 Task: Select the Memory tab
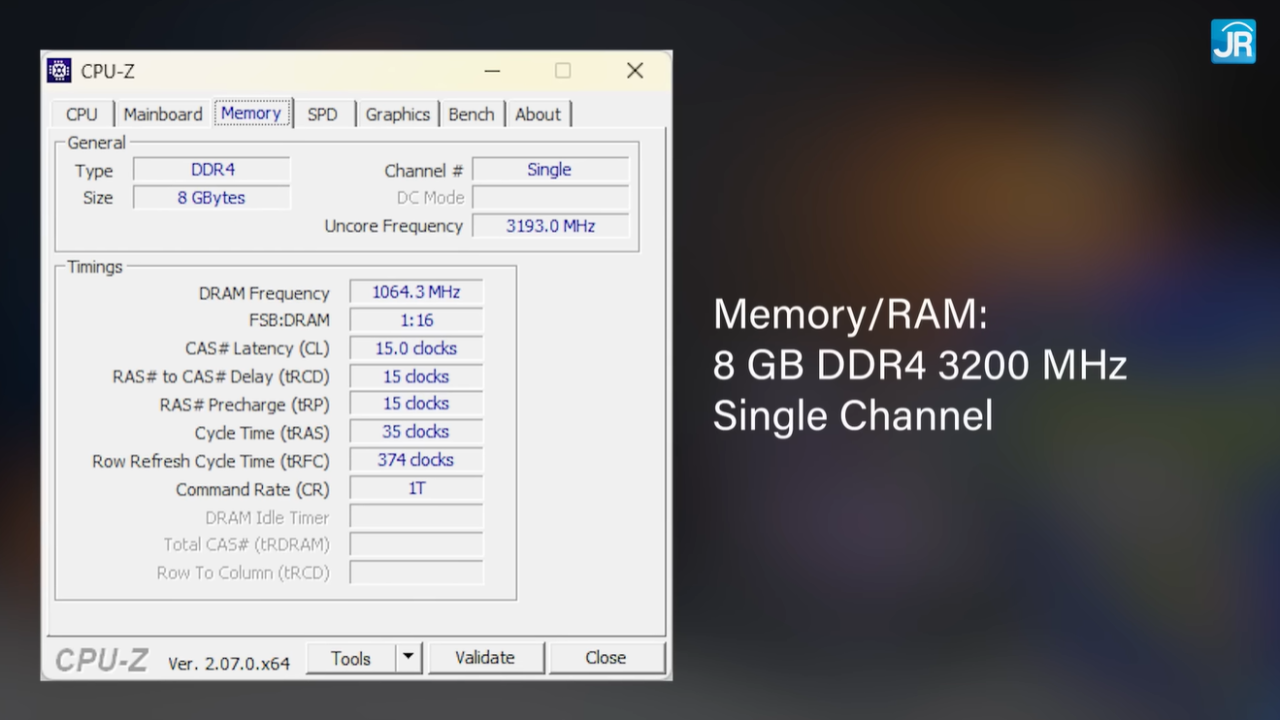(251, 113)
